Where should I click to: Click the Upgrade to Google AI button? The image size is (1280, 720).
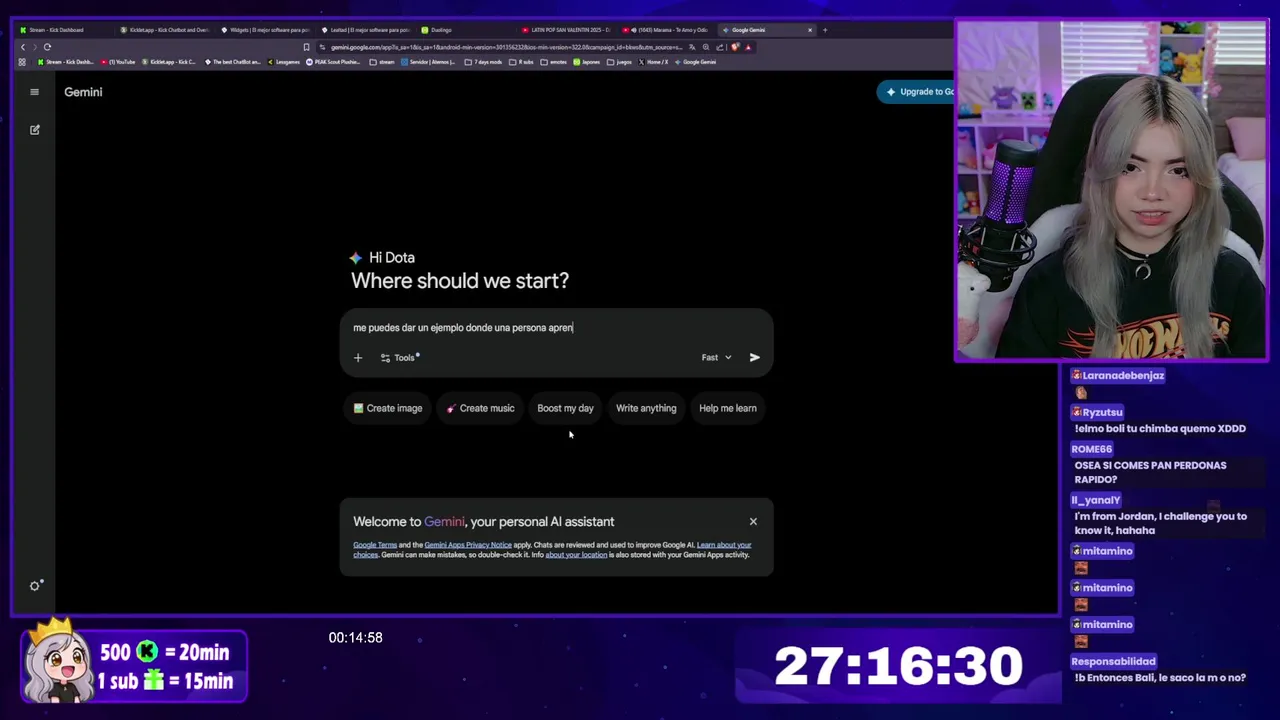[x=918, y=92]
